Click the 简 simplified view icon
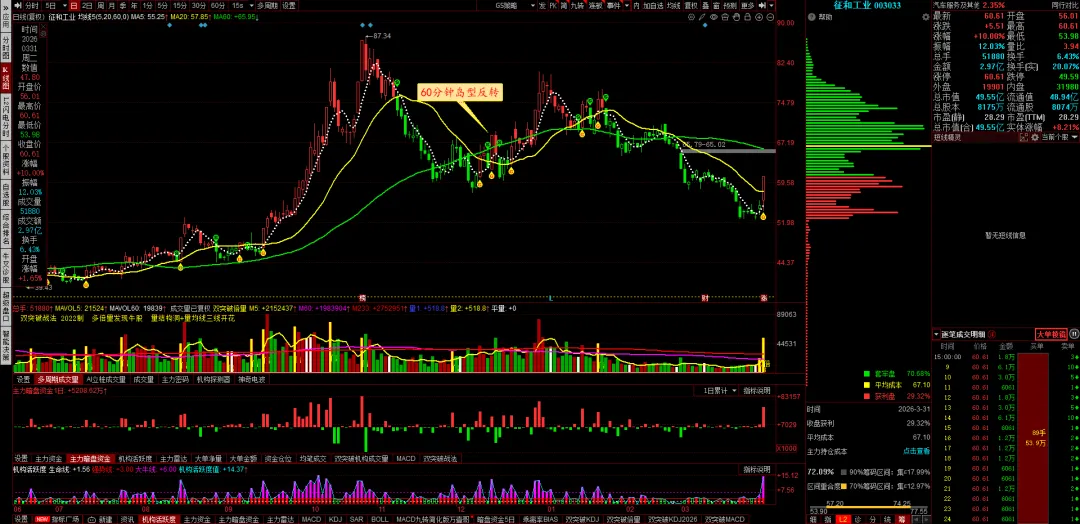Viewport: 1080px width, 524px height. coord(563,5)
